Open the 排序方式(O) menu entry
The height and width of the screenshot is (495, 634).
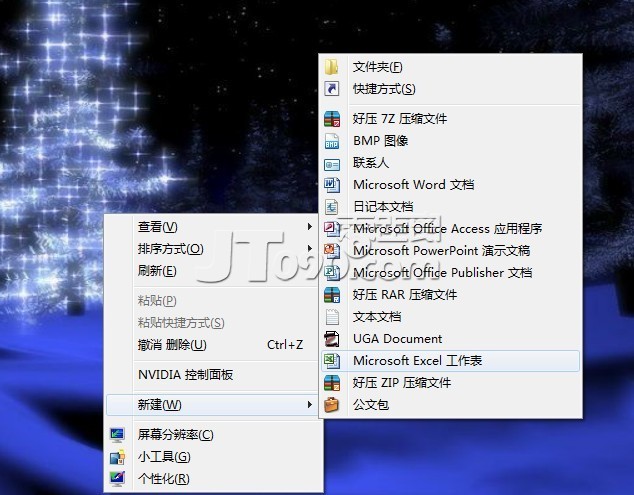[212, 249]
